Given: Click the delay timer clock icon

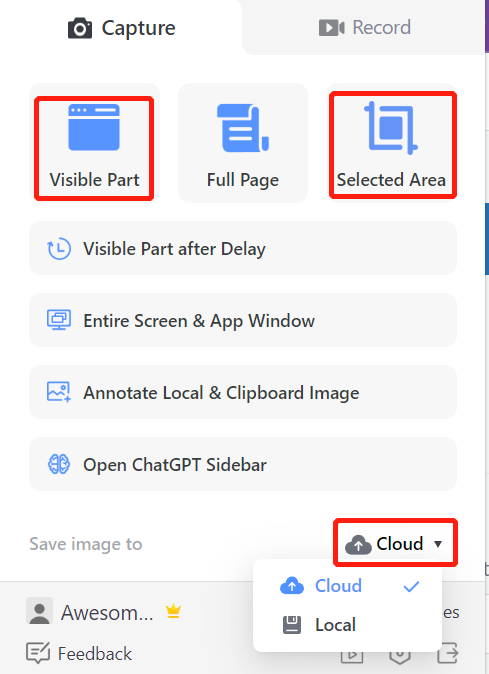Looking at the screenshot, I should coord(59,248).
